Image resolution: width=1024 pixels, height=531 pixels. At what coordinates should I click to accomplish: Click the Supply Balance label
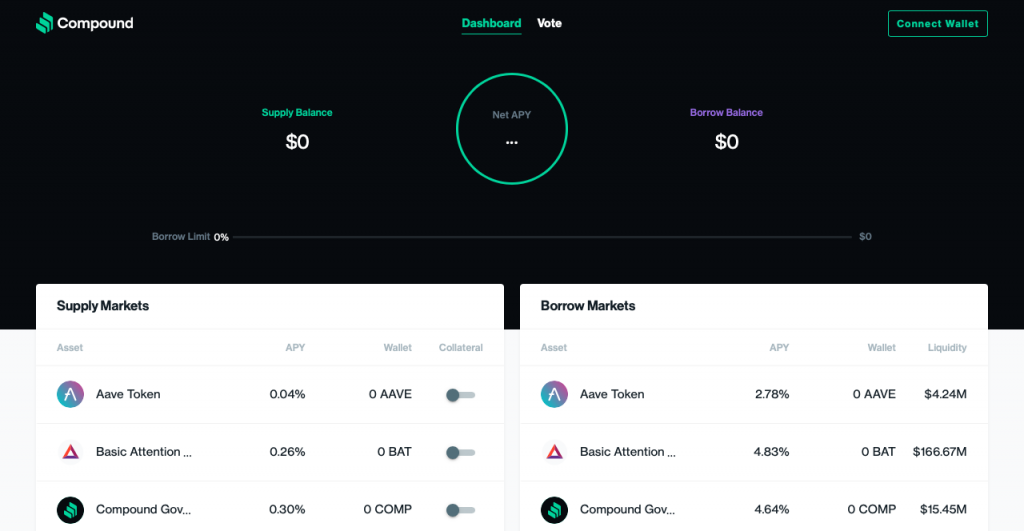[297, 112]
